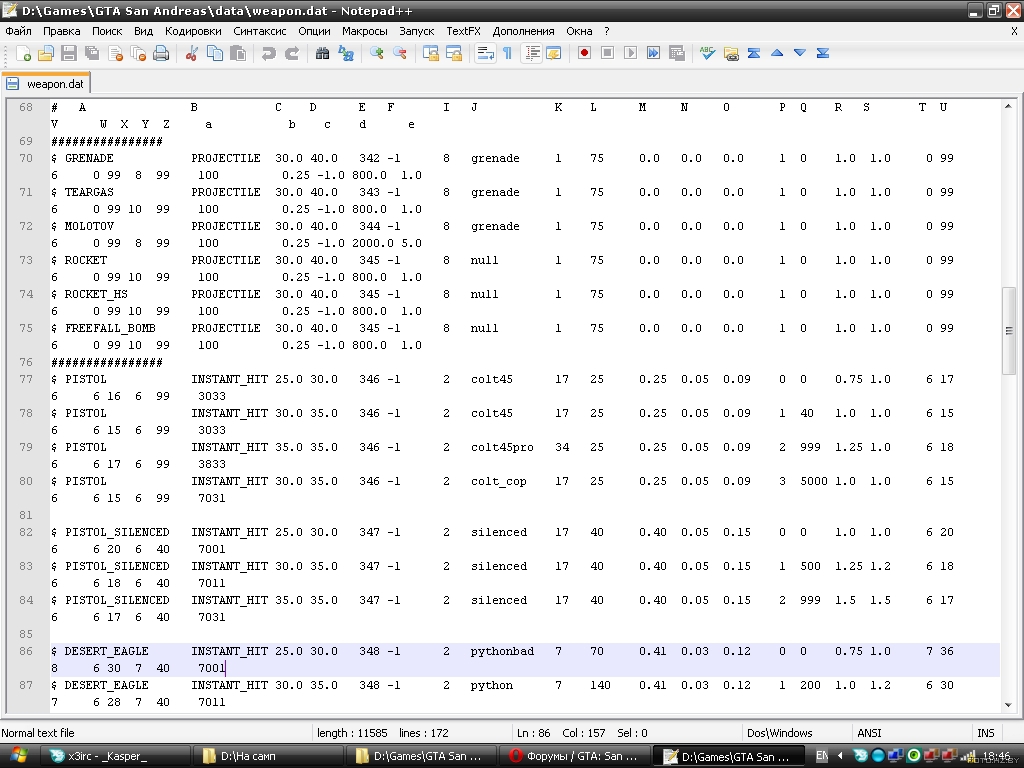
Task: Toggle synchronized vertical scrolling icon
Action: [430, 54]
